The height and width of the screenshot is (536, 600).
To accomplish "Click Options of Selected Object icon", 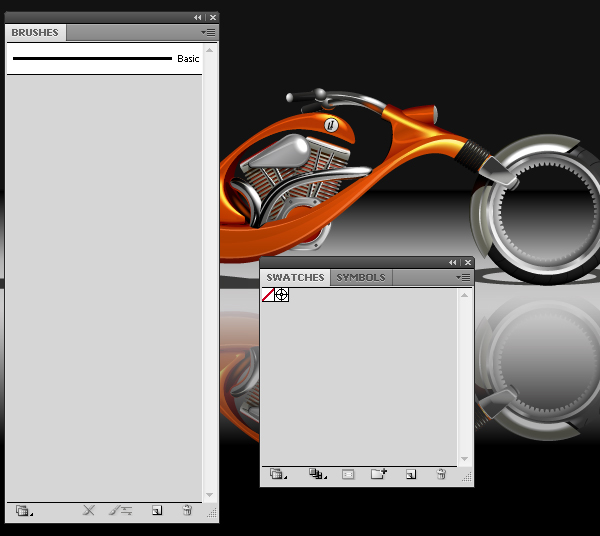I will pos(121,511).
